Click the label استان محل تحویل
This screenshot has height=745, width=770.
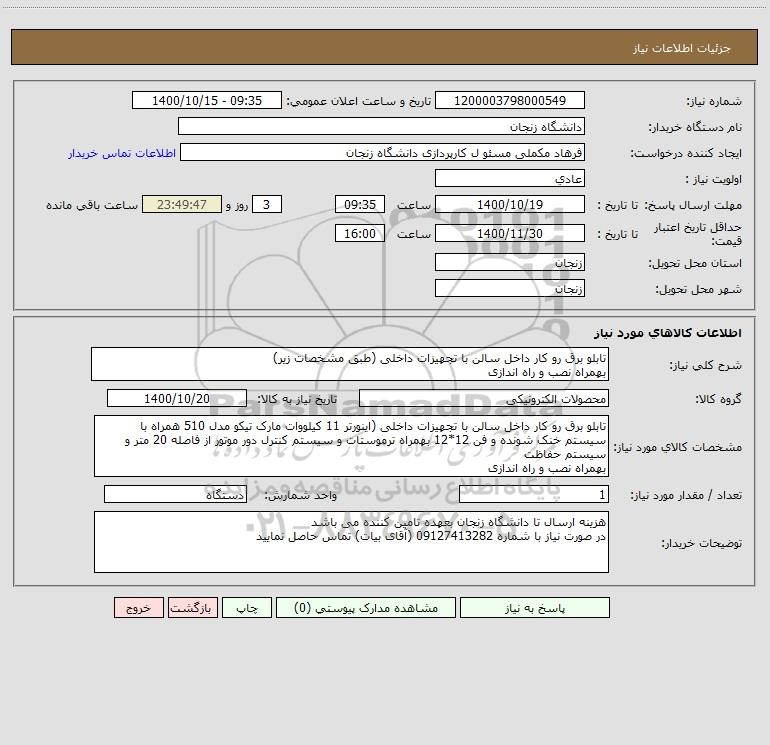click(x=695, y=263)
